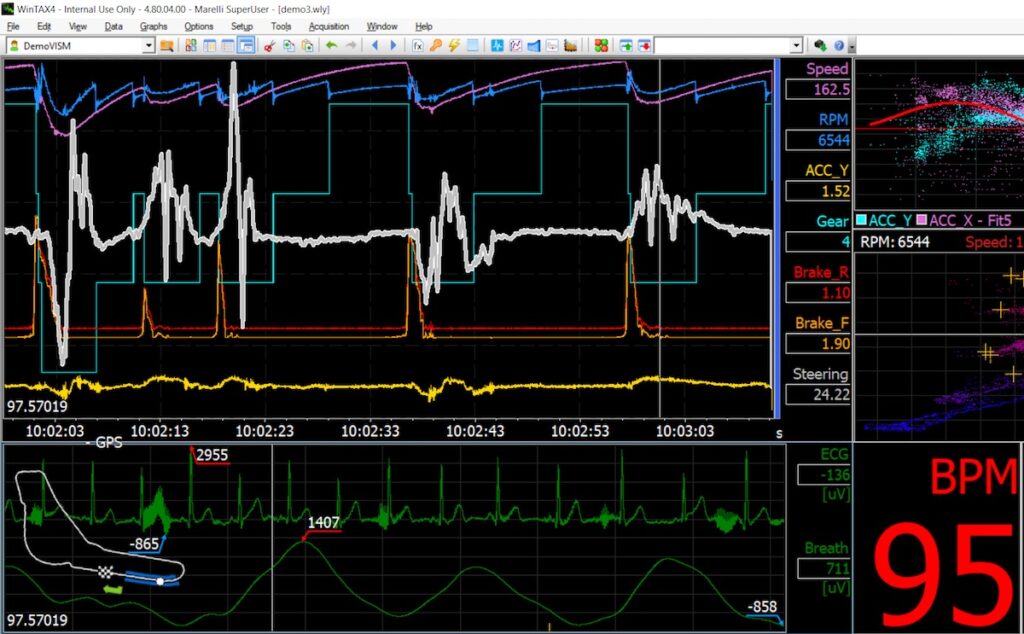
Task: Click the ECG channel label
Action: tap(835, 454)
